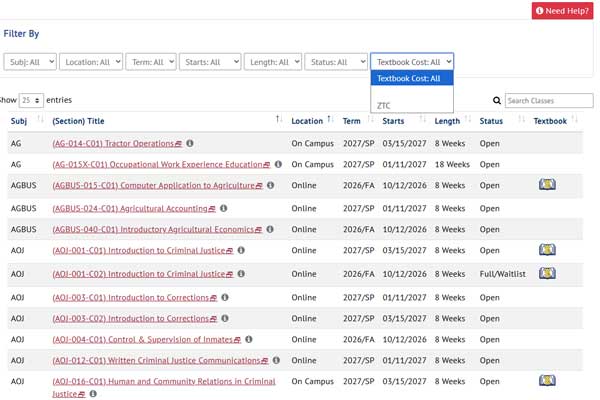The width and height of the screenshot is (600, 400).
Task: Click 'Full/Waitlist' status cell
Action: [502, 274]
